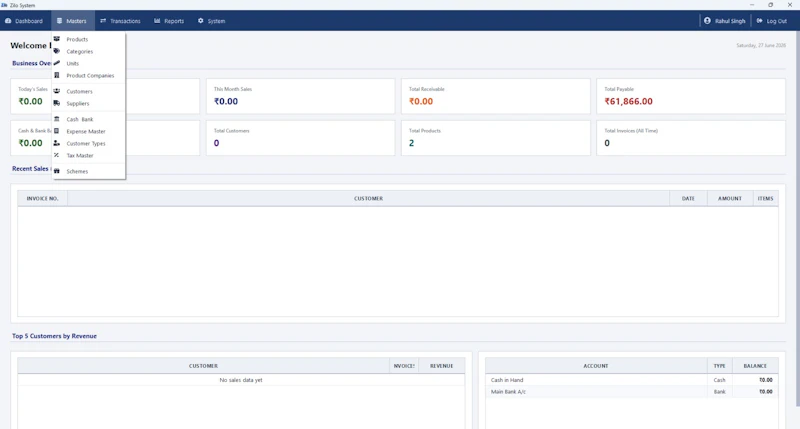This screenshot has height=429, width=800.
Task: Choose Schemes from Masters menu
Action: click(89, 171)
